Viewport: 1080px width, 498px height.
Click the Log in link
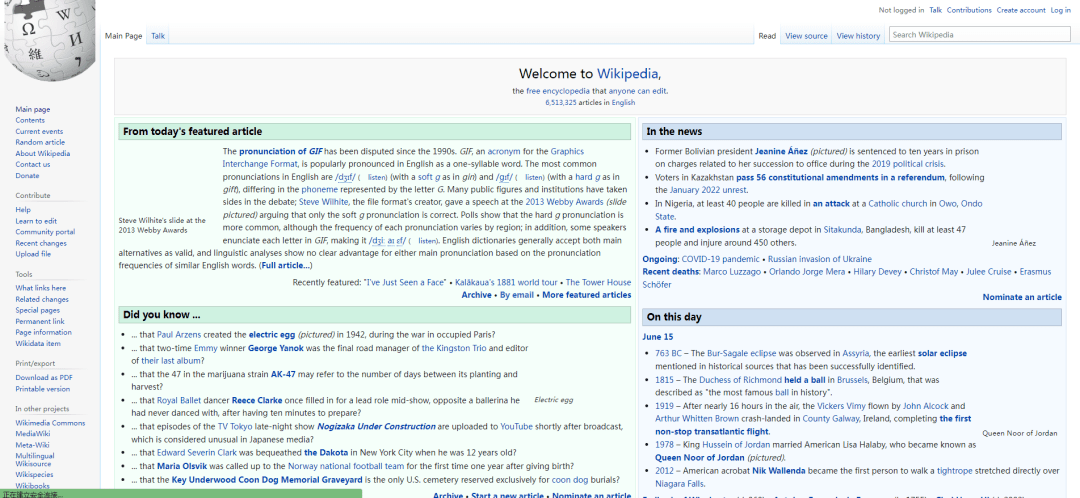[1060, 10]
